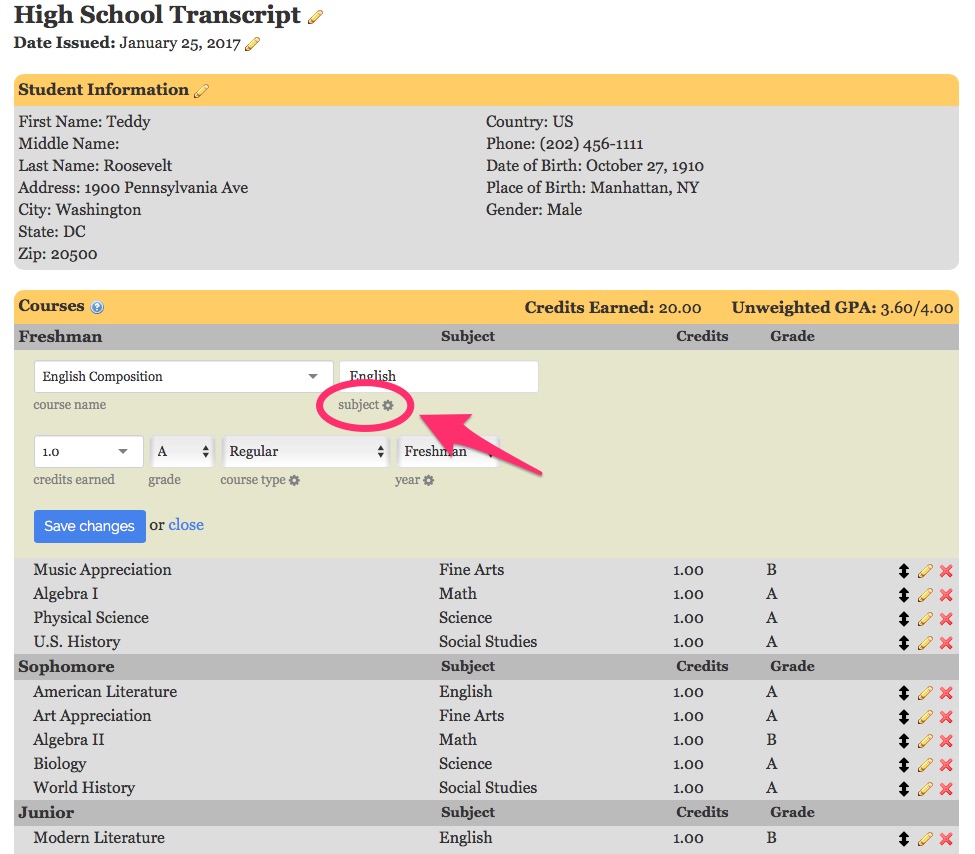Click the close link beside Save changes
Screen dimensions: 975x854
pyautogui.click(x=186, y=525)
